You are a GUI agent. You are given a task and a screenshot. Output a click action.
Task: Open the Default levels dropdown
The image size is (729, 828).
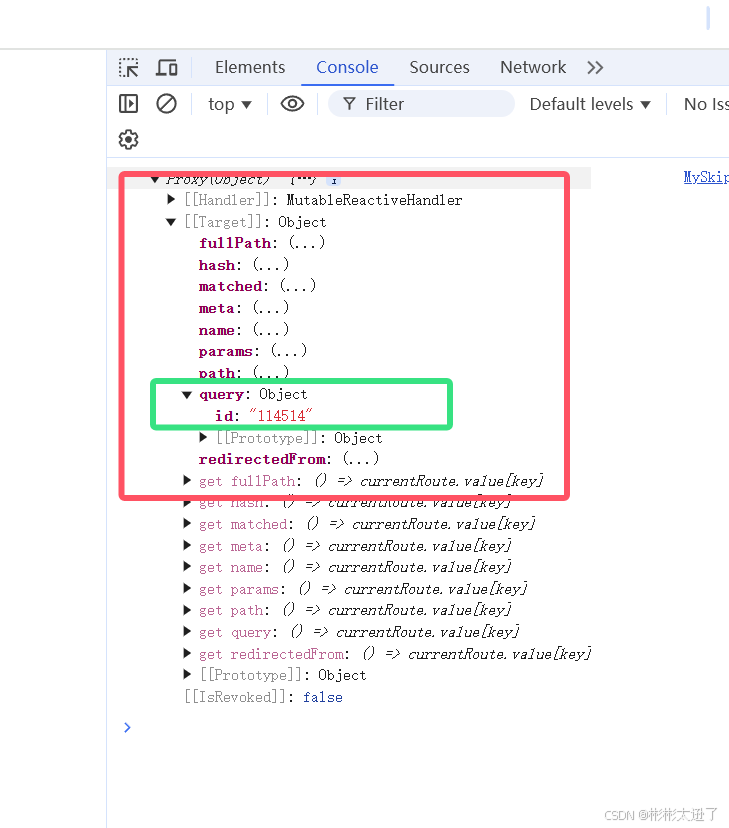tap(590, 104)
